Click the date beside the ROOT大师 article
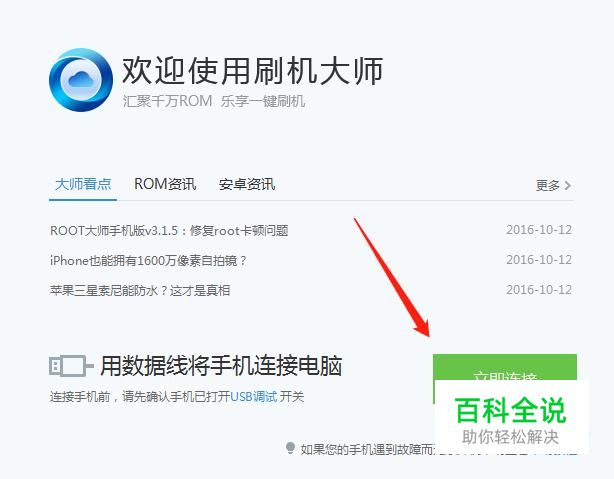Screen dimensions: 614x479 pos(539,230)
